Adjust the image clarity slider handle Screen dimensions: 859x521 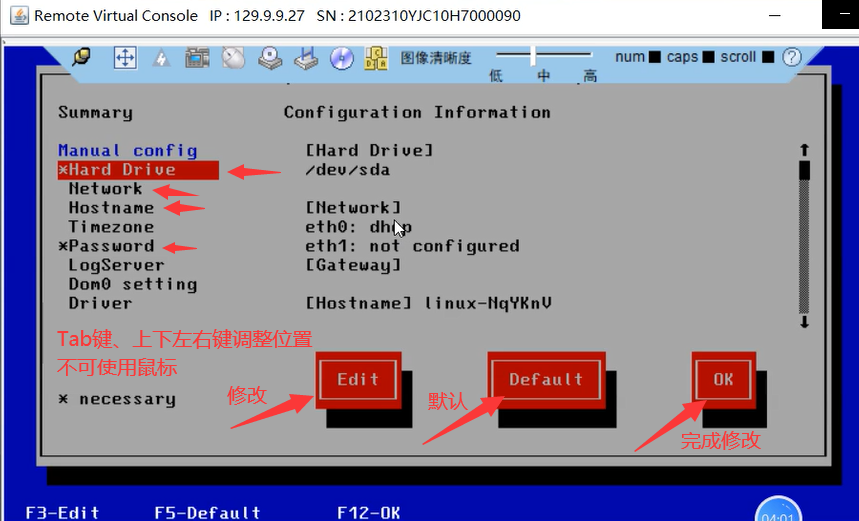click(533, 55)
